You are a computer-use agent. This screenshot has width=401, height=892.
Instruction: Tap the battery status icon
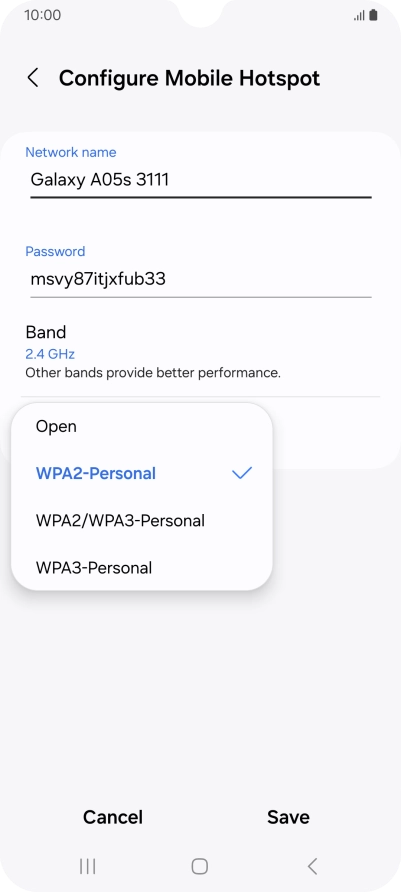(373, 15)
